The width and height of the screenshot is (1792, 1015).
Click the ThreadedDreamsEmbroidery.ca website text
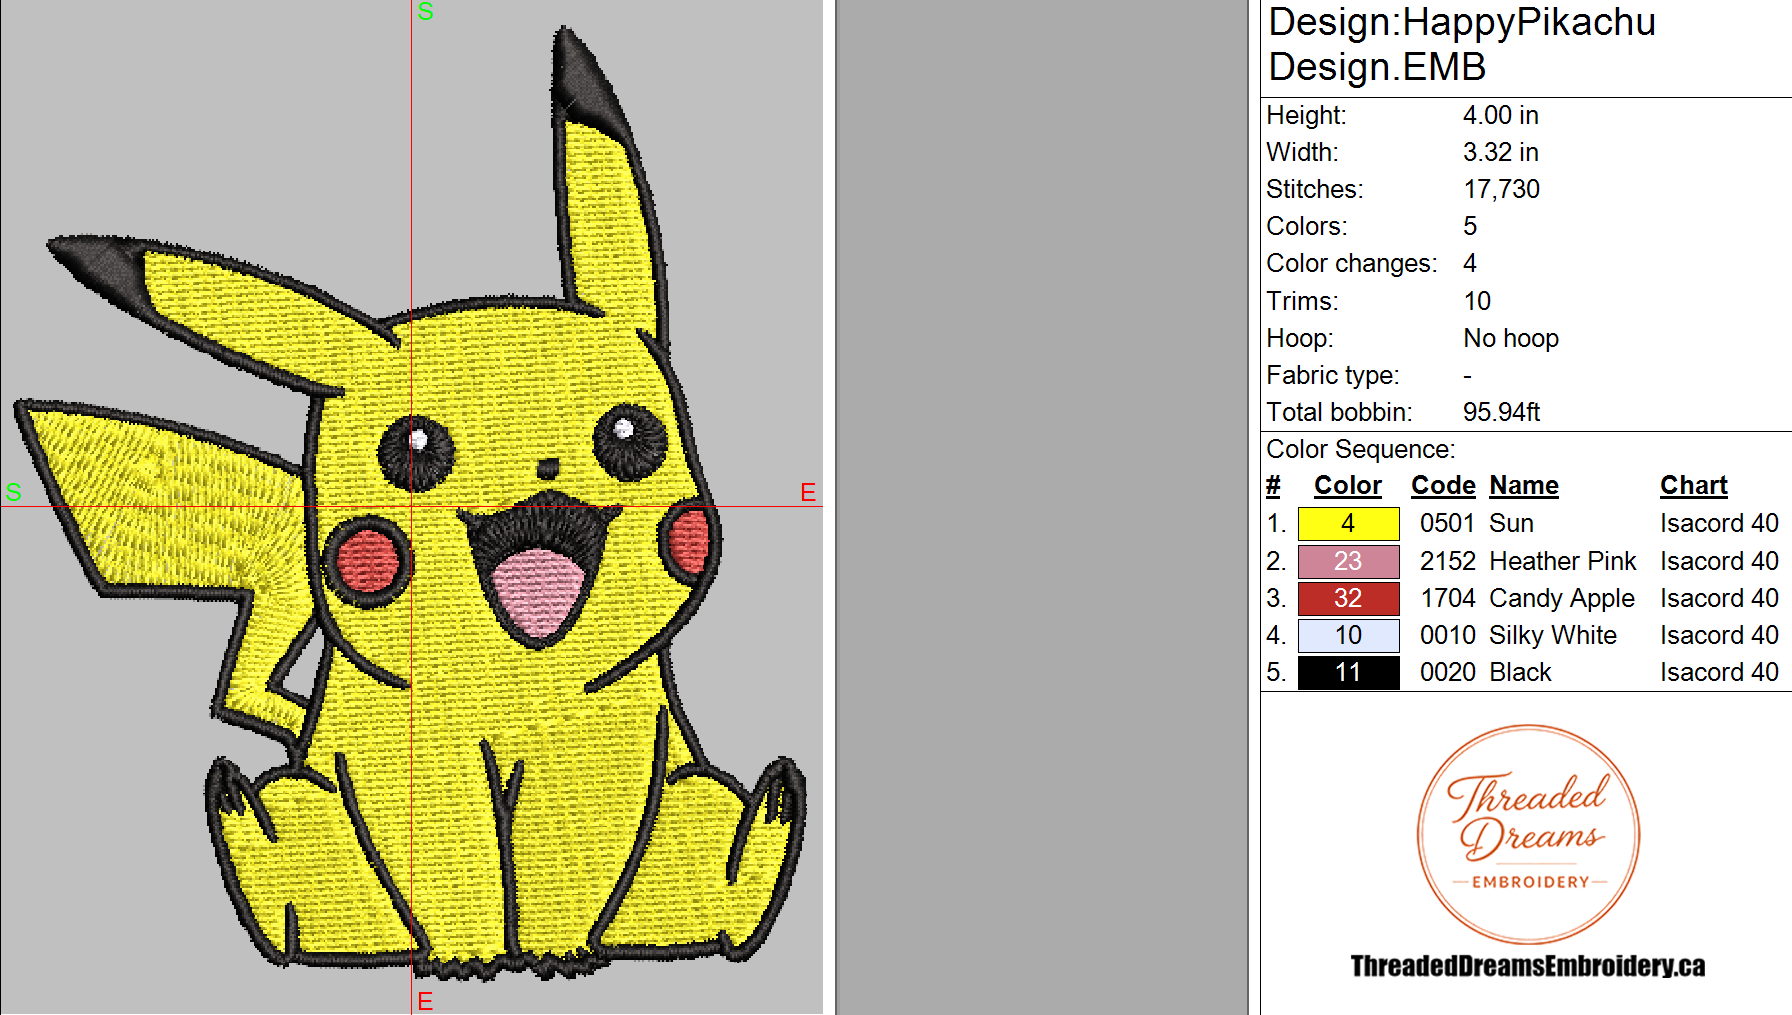(x=1527, y=966)
